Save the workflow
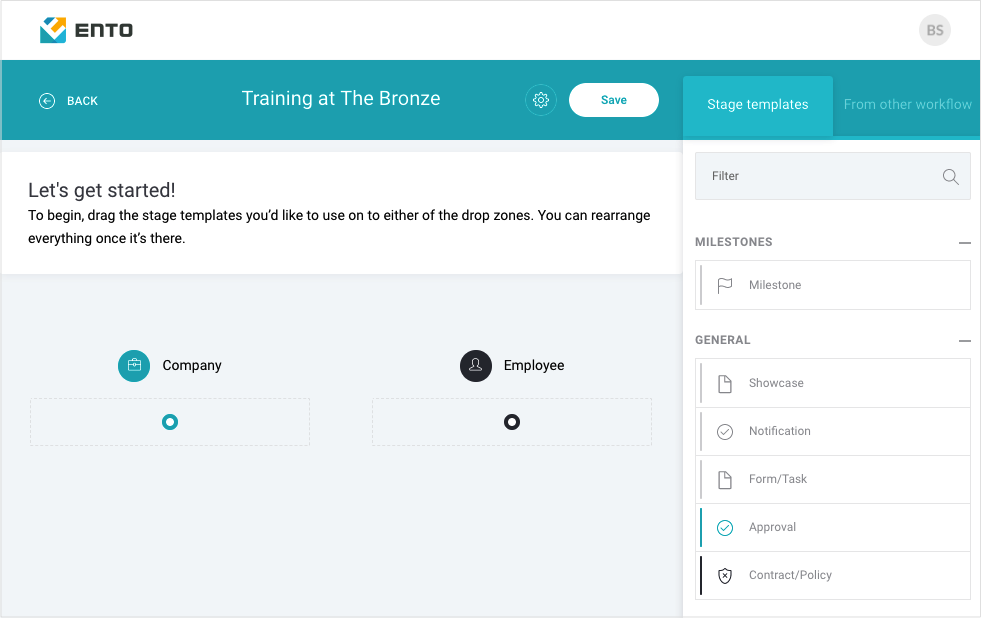The width and height of the screenshot is (981, 618). tap(614, 100)
